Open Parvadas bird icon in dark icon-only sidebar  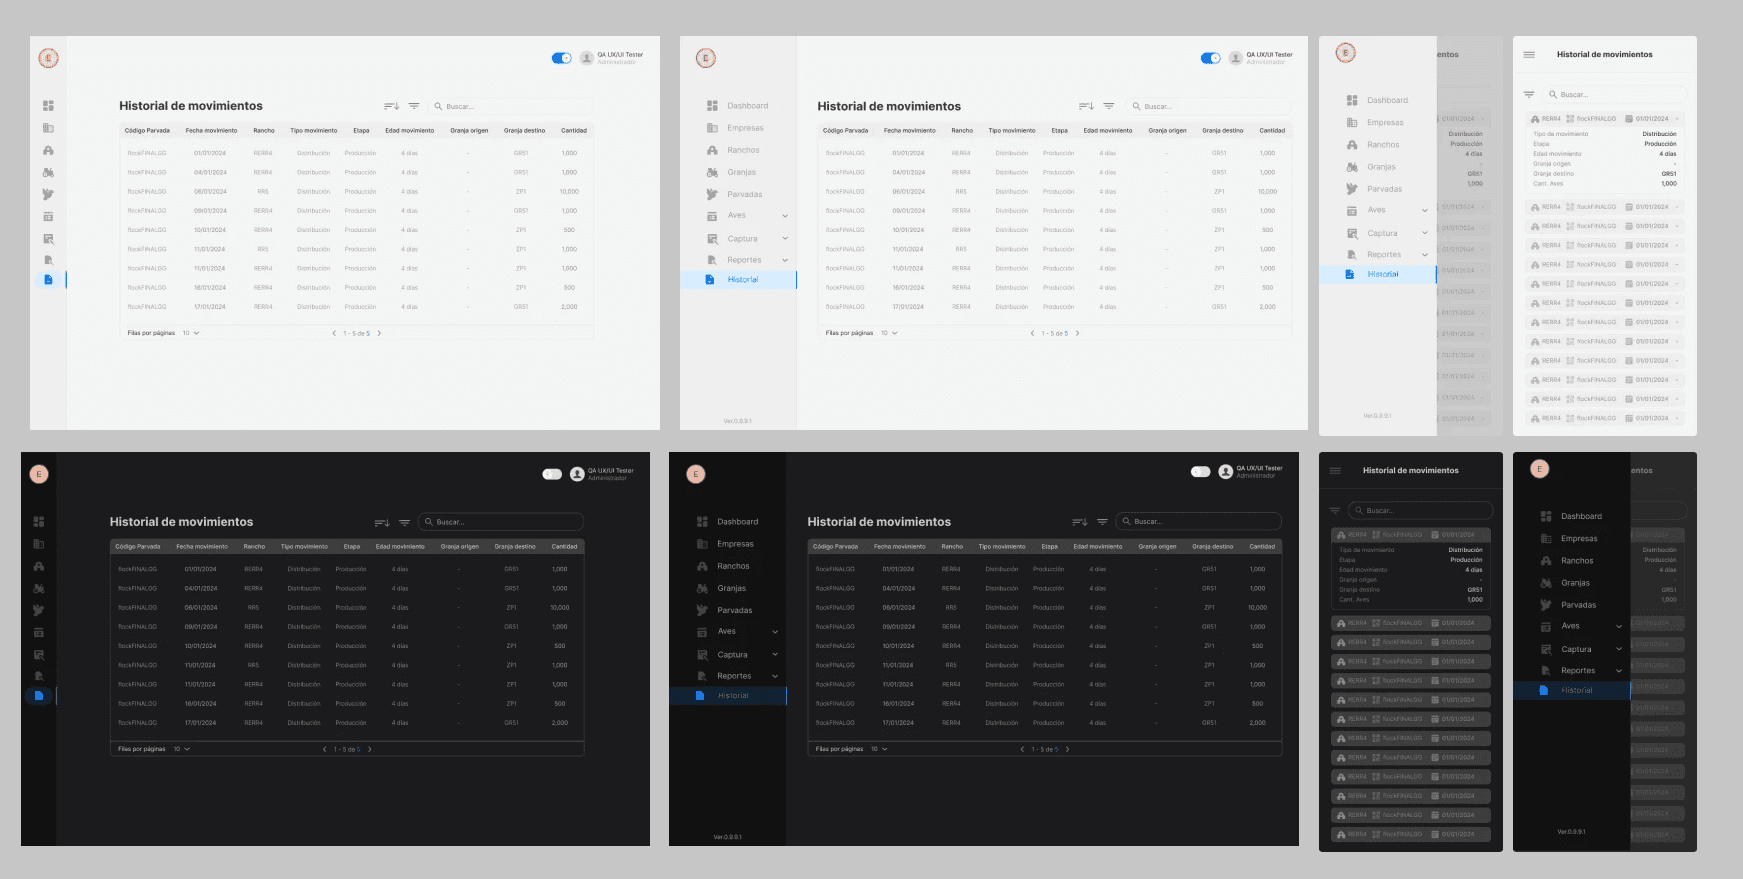coord(39,610)
